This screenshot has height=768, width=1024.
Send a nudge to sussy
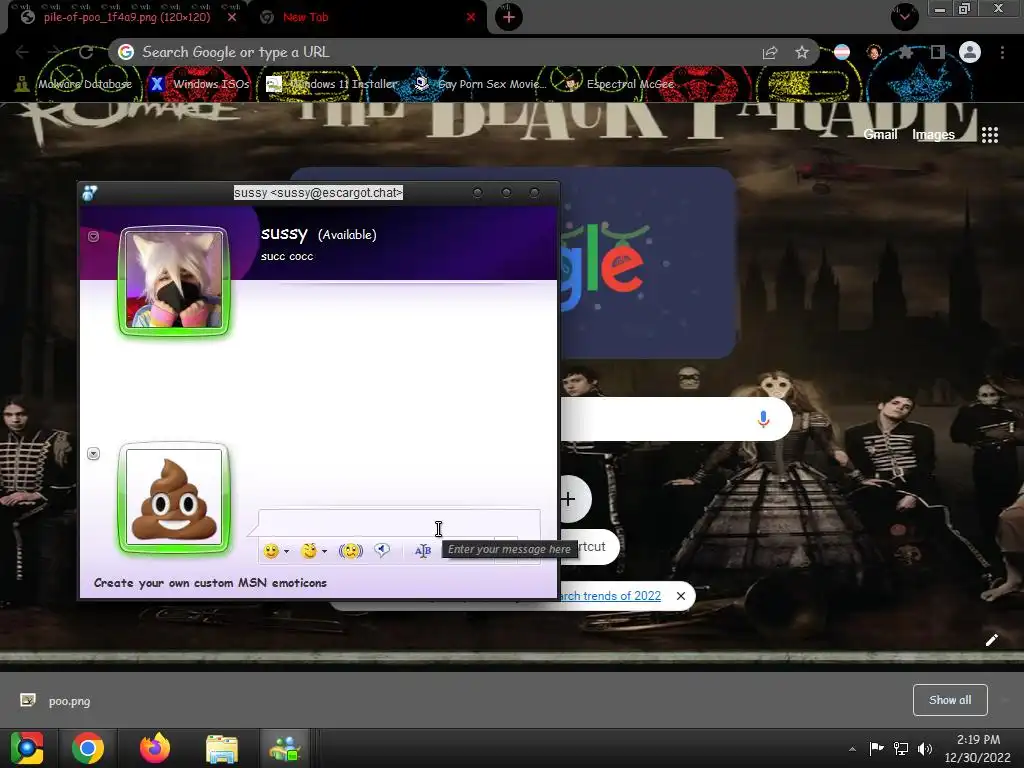pos(351,551)
